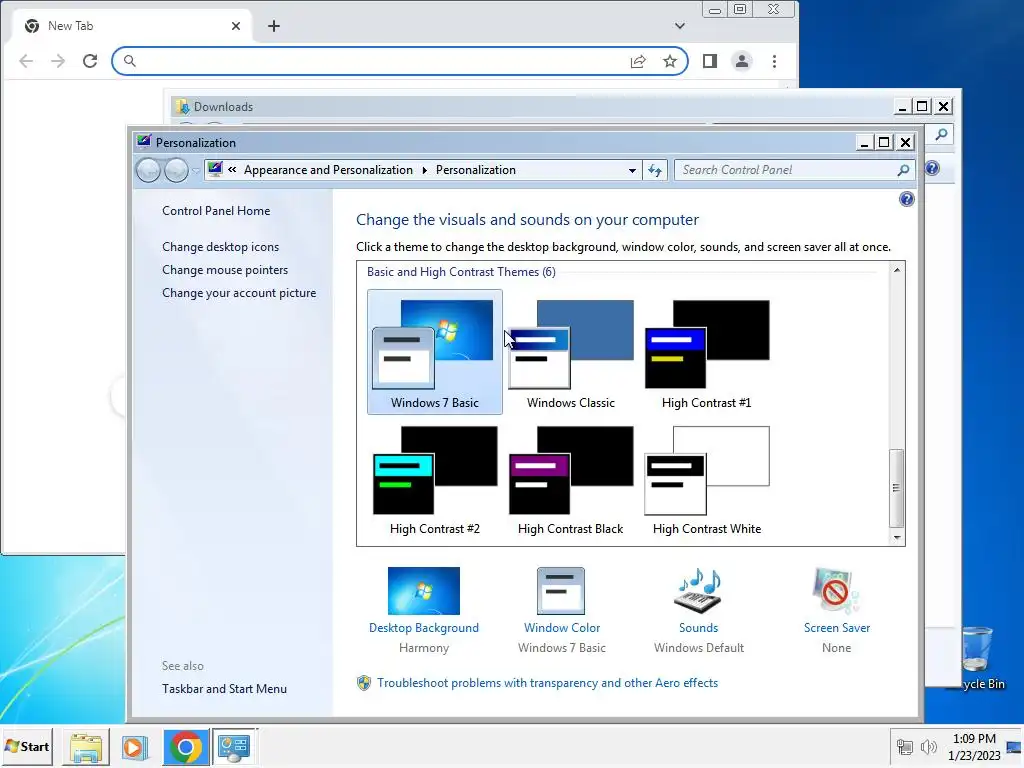
Task: Open the Start menu
Action: pos(27,746)
